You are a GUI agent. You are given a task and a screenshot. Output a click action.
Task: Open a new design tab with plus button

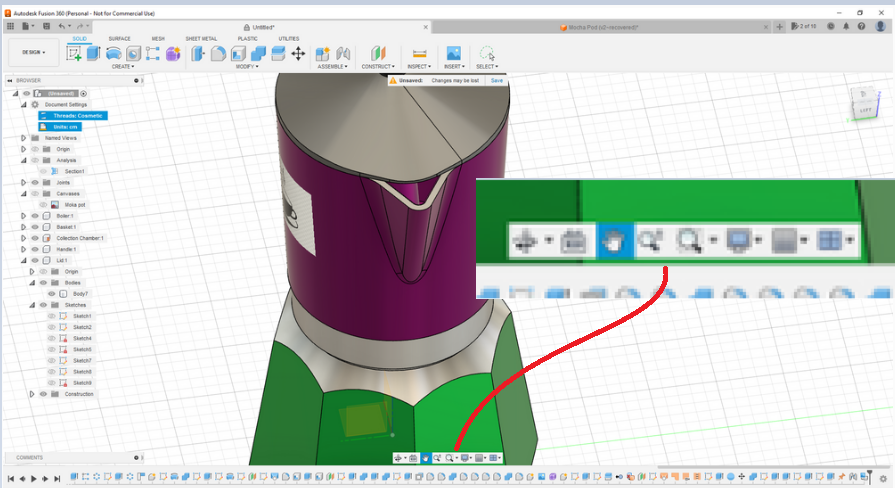click(780, 27)
